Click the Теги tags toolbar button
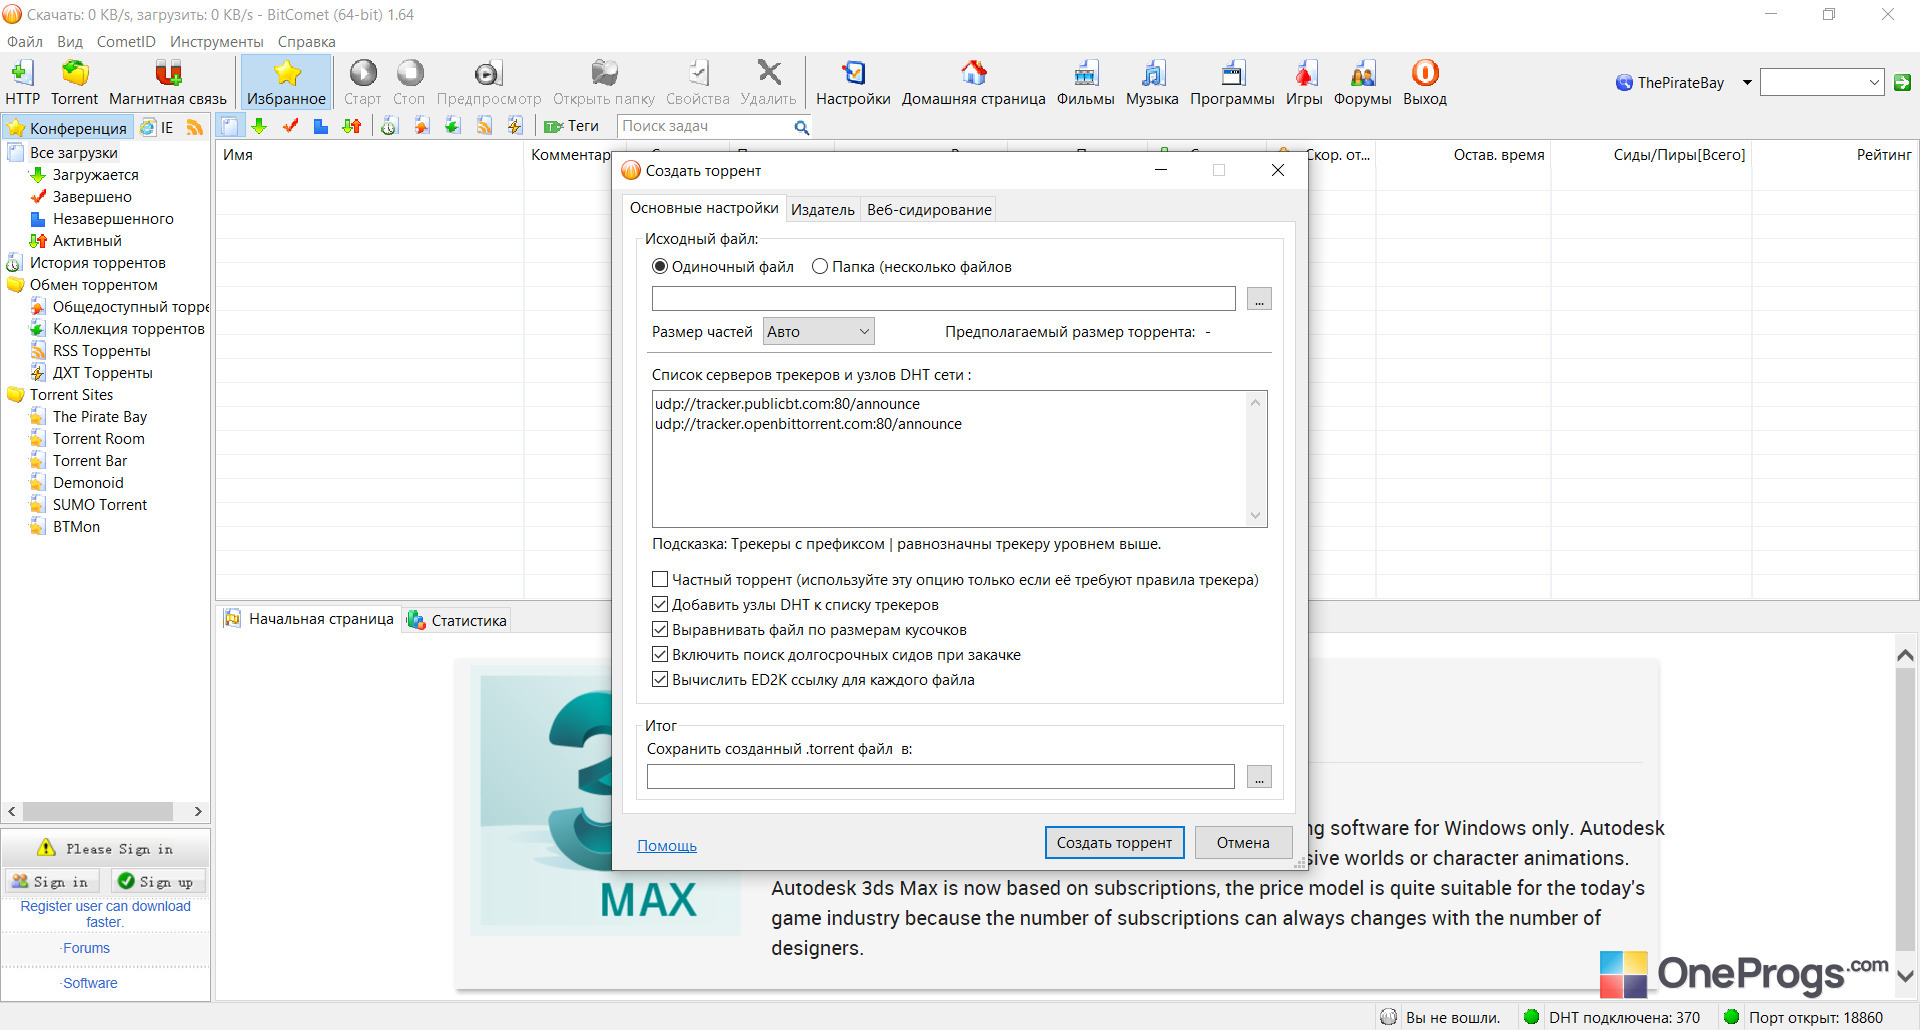The image size is (1920, 1030). [x=571, y=126]
